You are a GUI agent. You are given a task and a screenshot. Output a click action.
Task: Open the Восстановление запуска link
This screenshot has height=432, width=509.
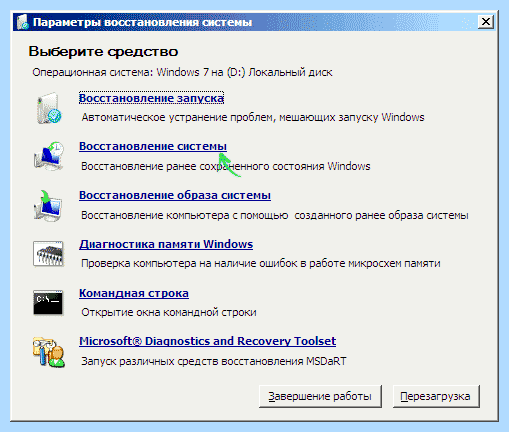[151, 98]
